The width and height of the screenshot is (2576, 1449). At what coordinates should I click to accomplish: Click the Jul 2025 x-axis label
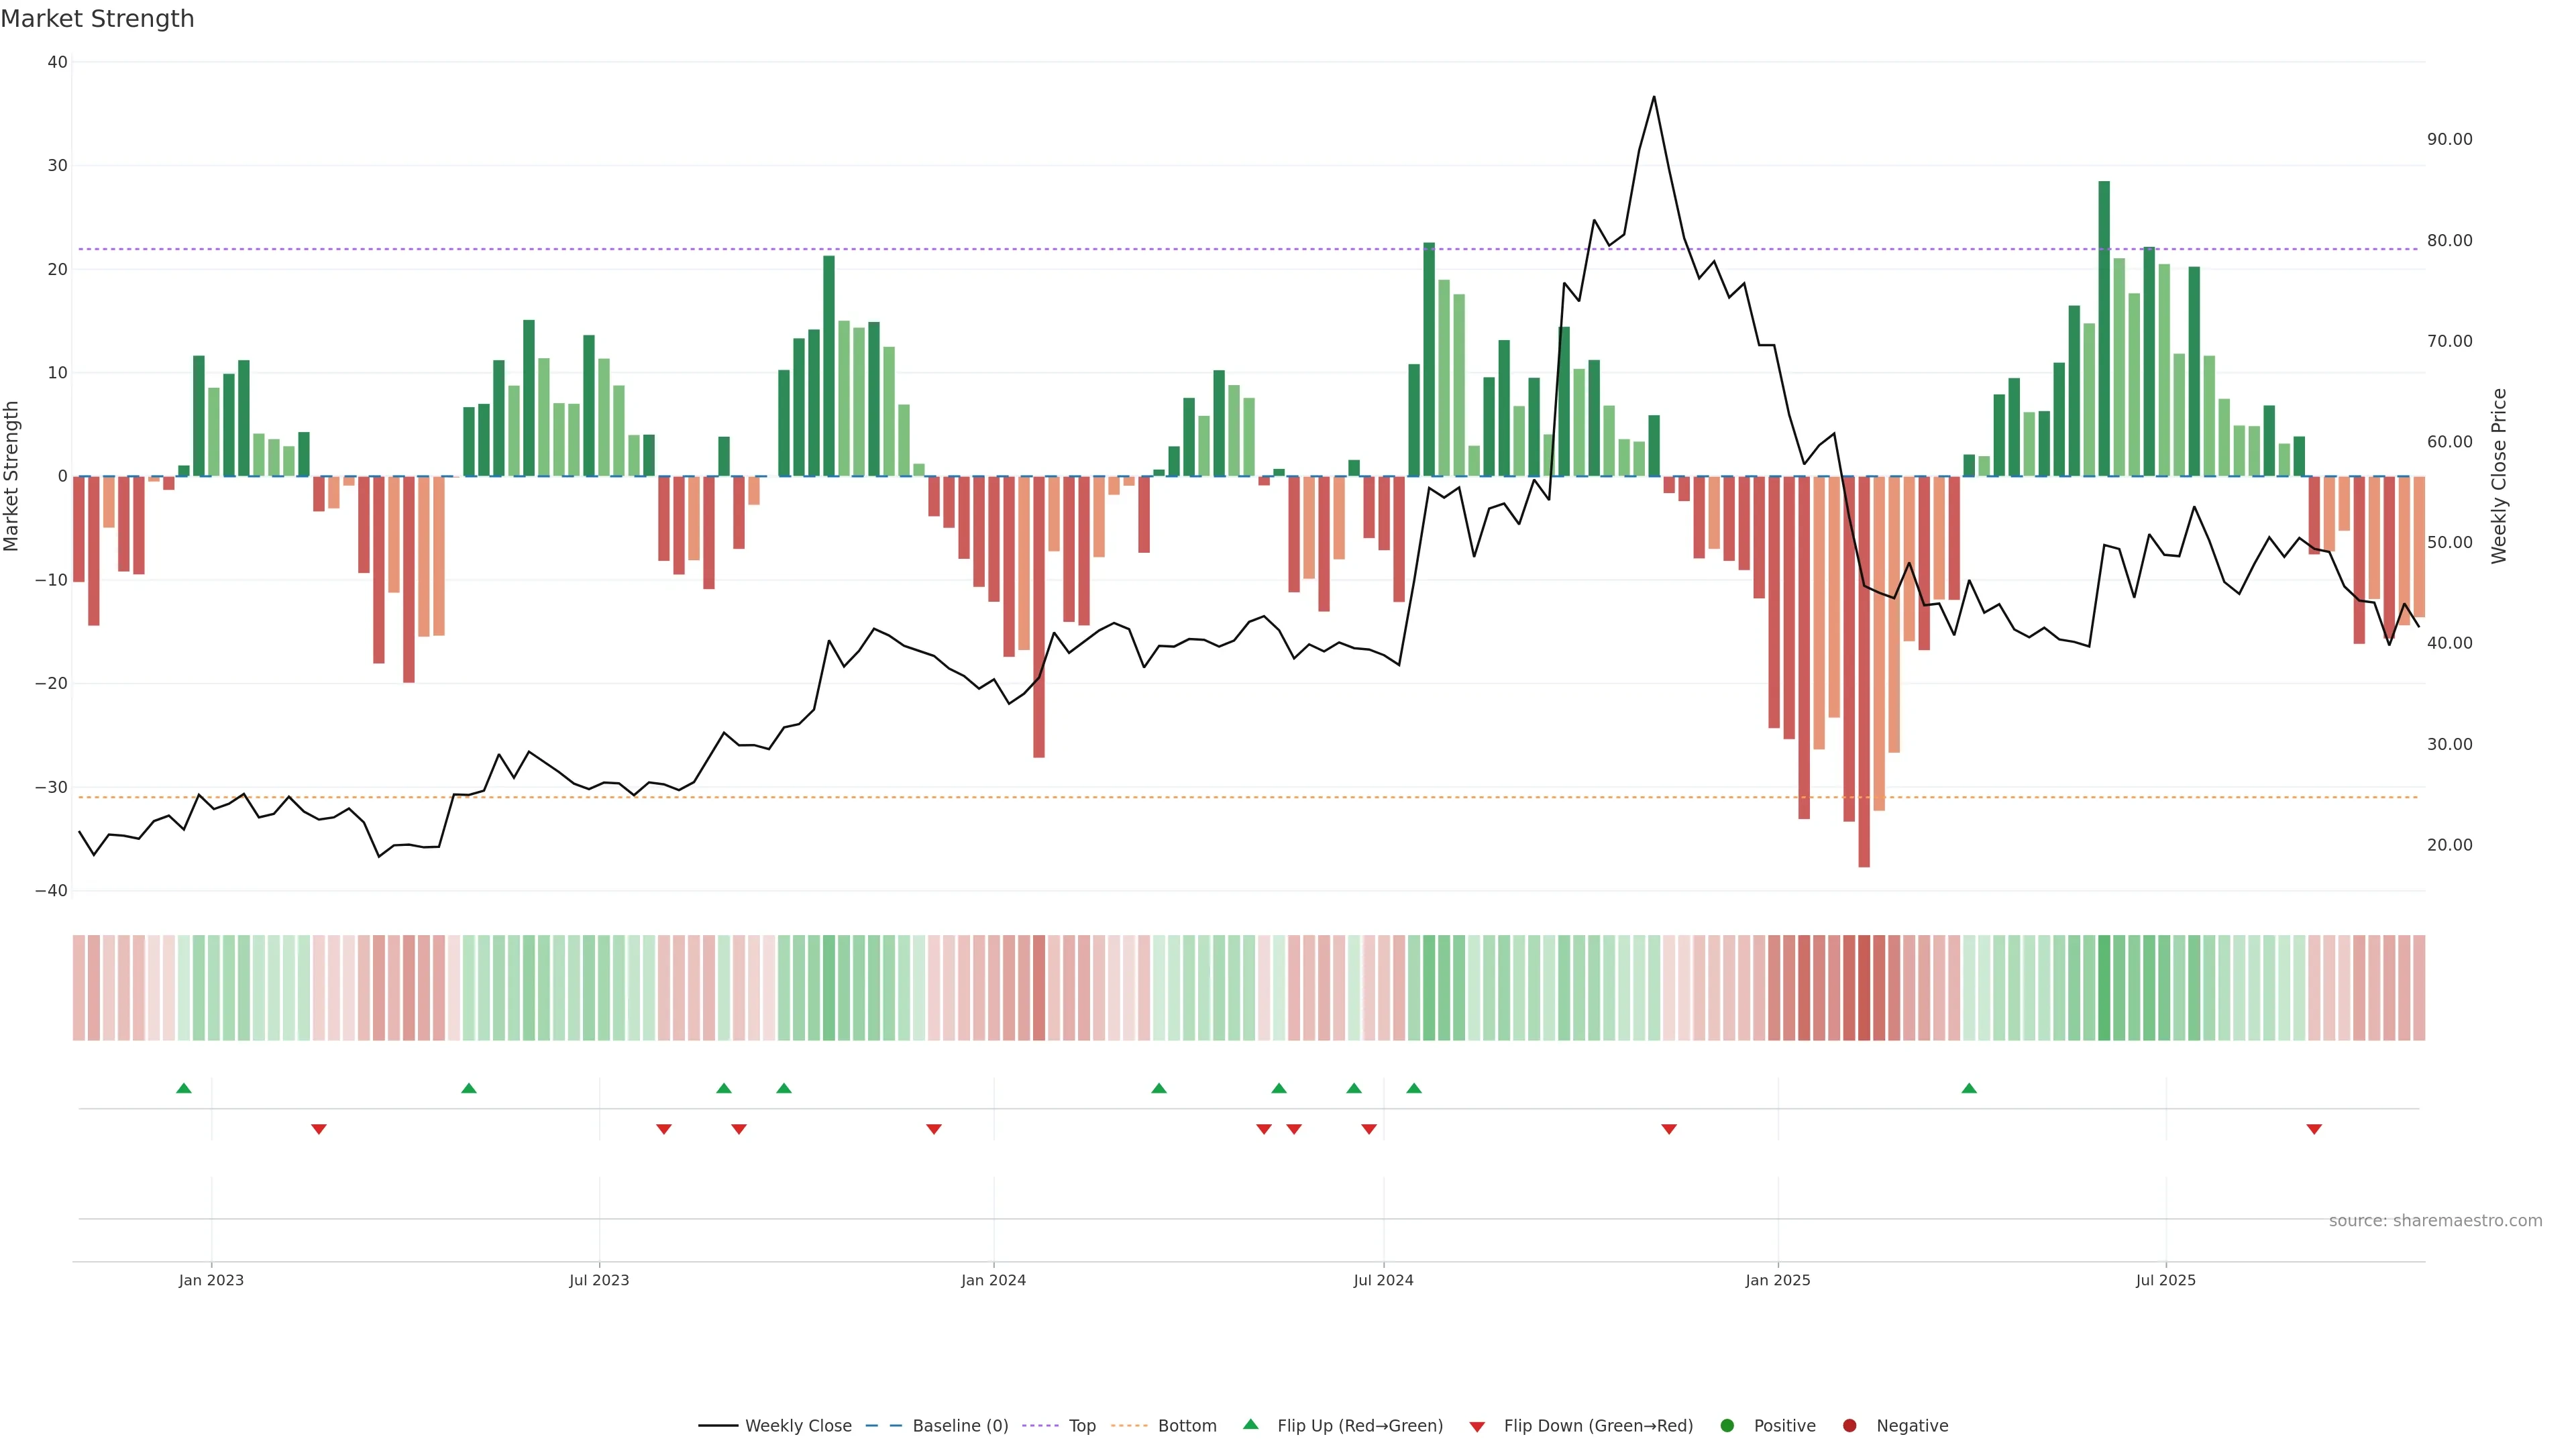2165,1280
